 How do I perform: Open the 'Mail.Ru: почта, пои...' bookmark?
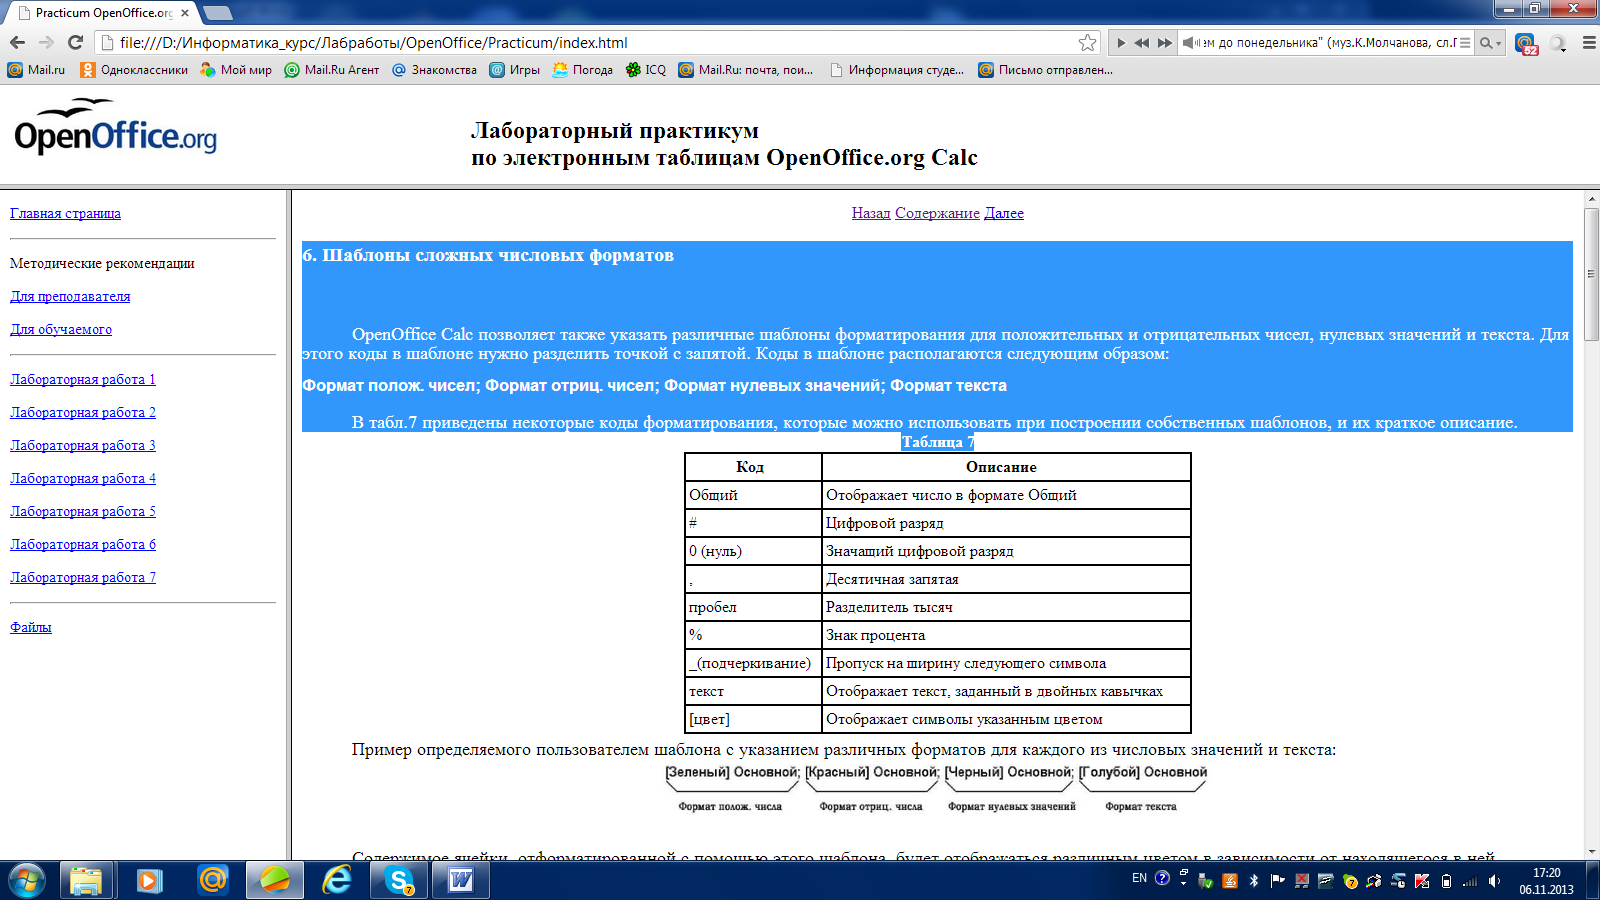click(x=746, y=70)
